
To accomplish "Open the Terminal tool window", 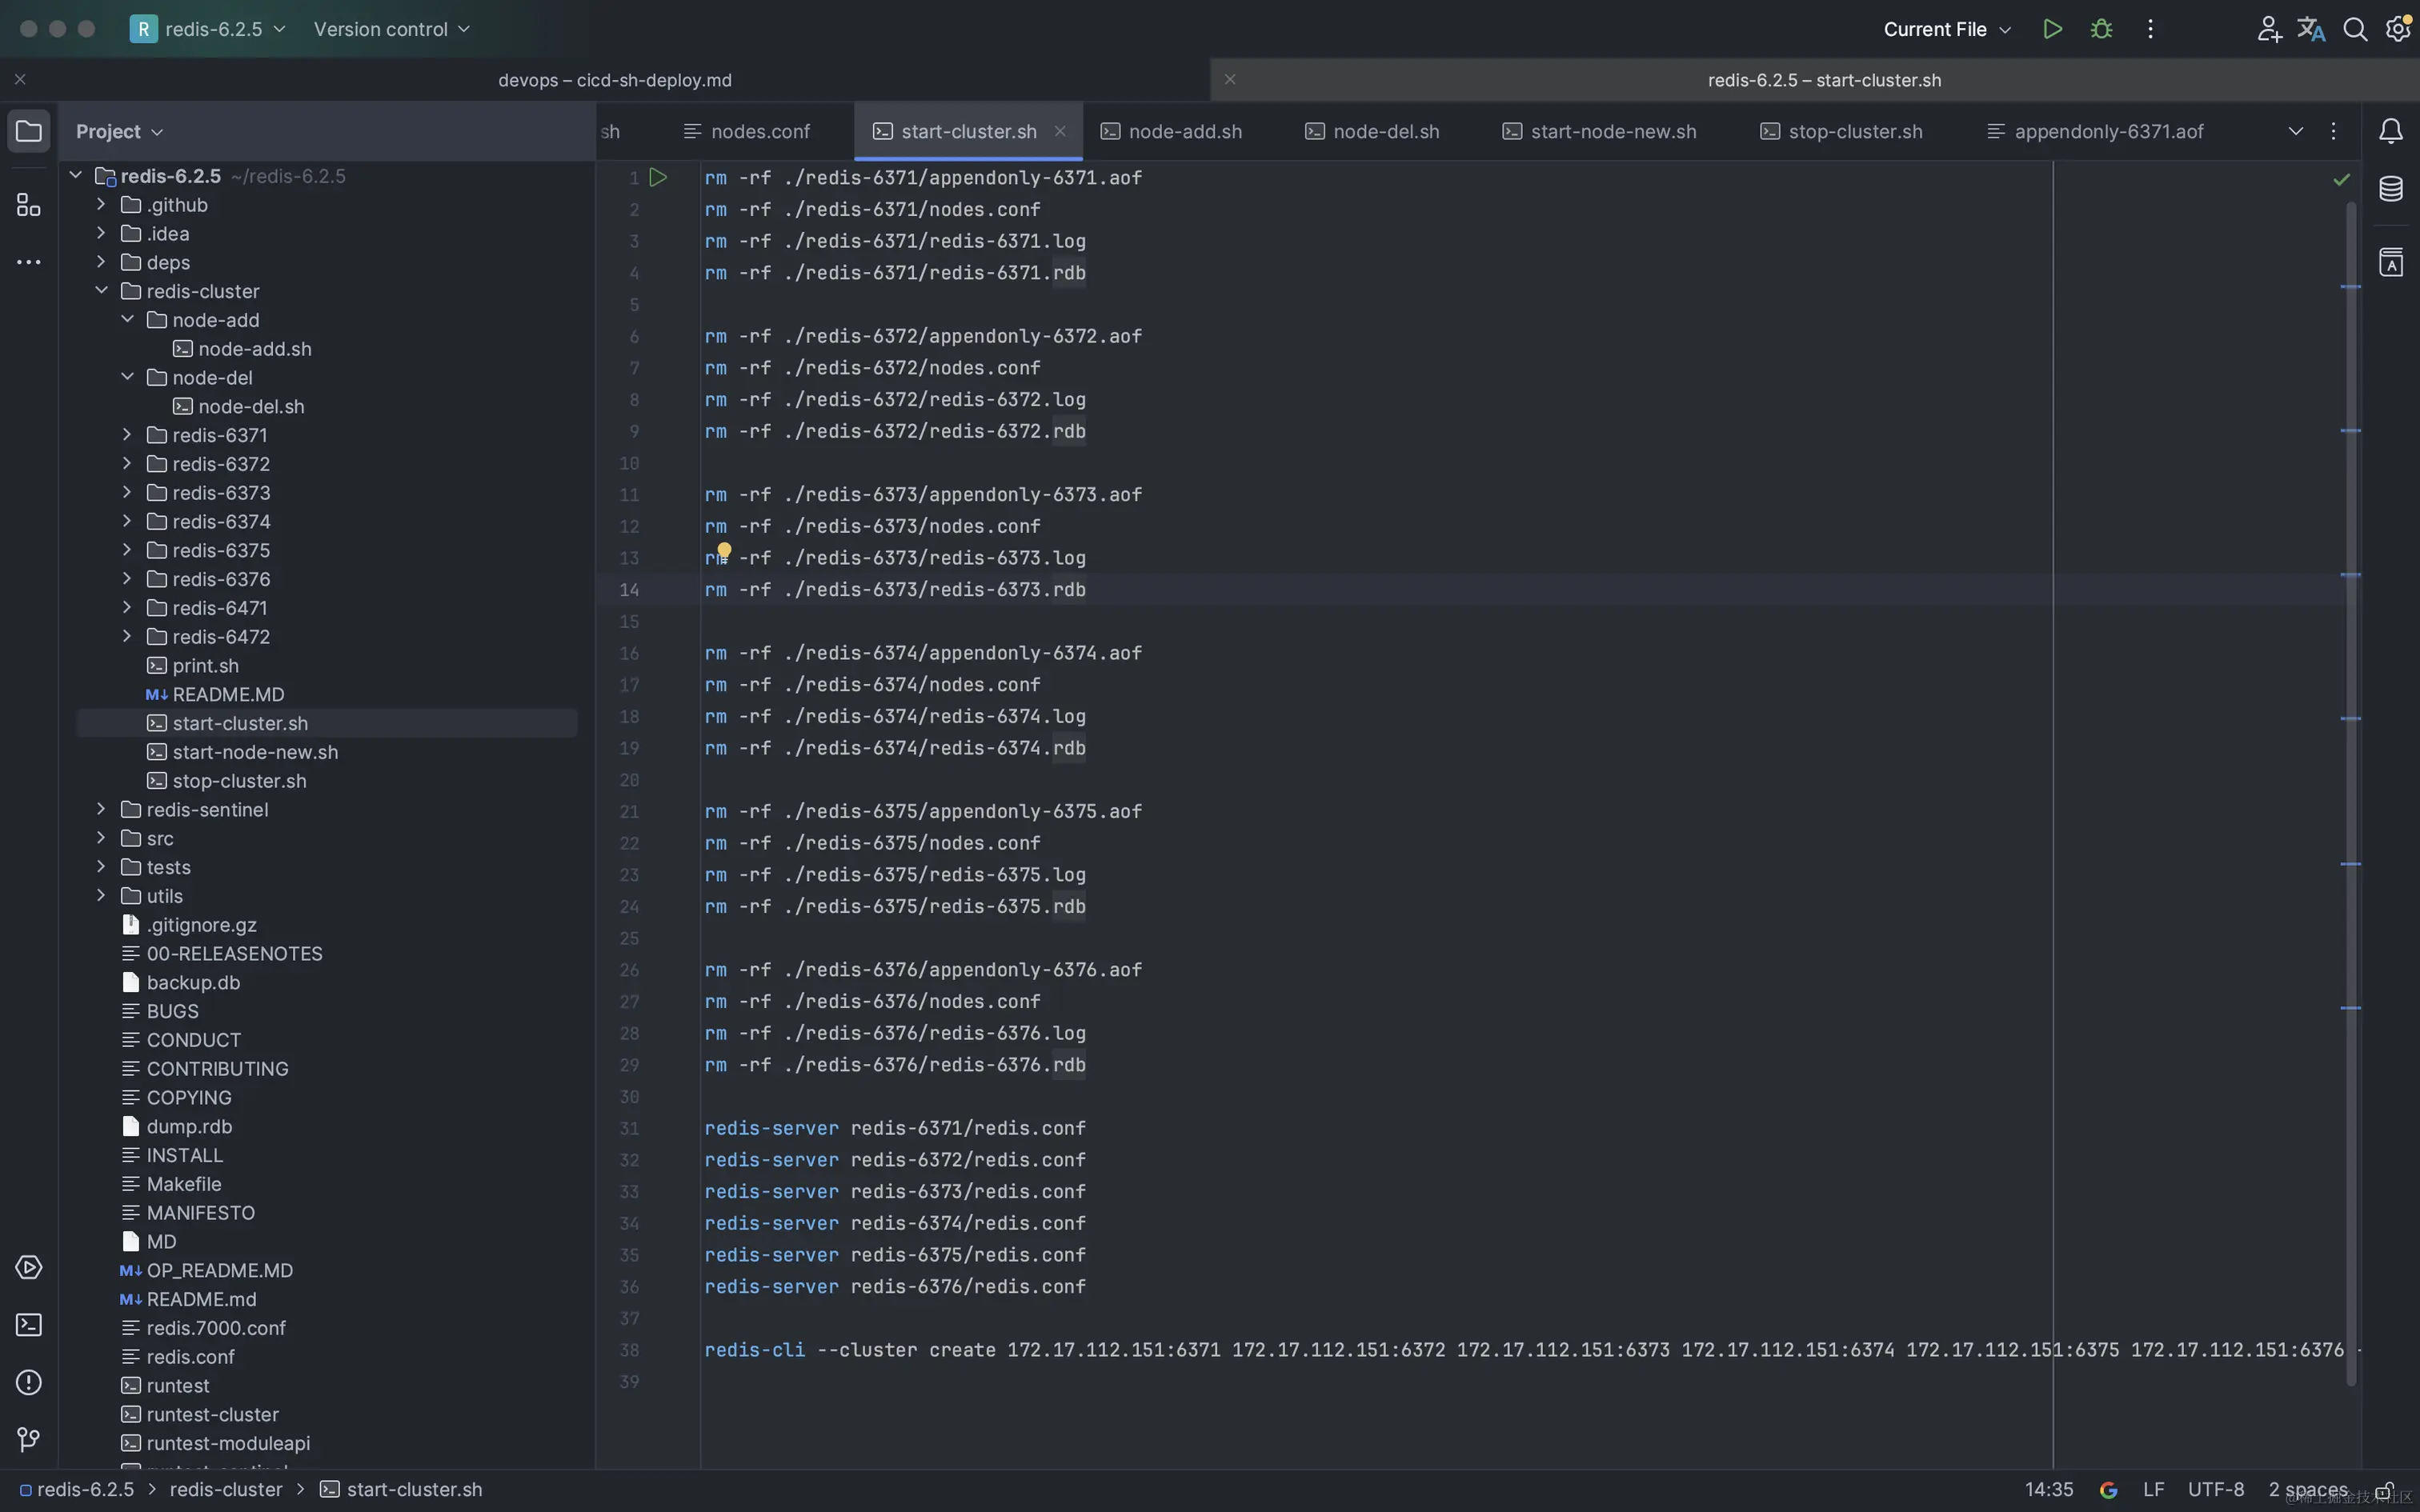I will click(x=29, y=1325).
